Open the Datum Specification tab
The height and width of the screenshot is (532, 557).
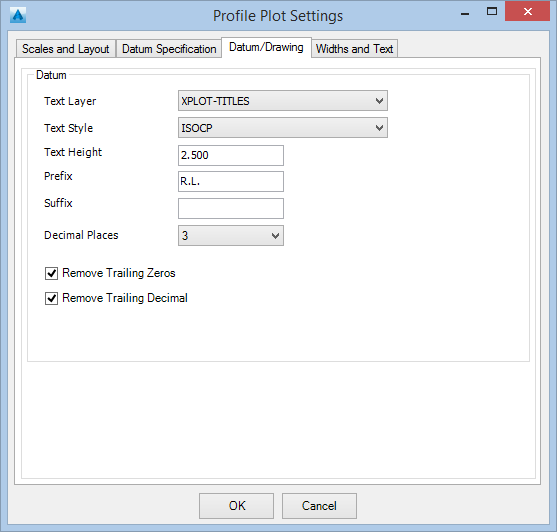[x=169, y=49]
